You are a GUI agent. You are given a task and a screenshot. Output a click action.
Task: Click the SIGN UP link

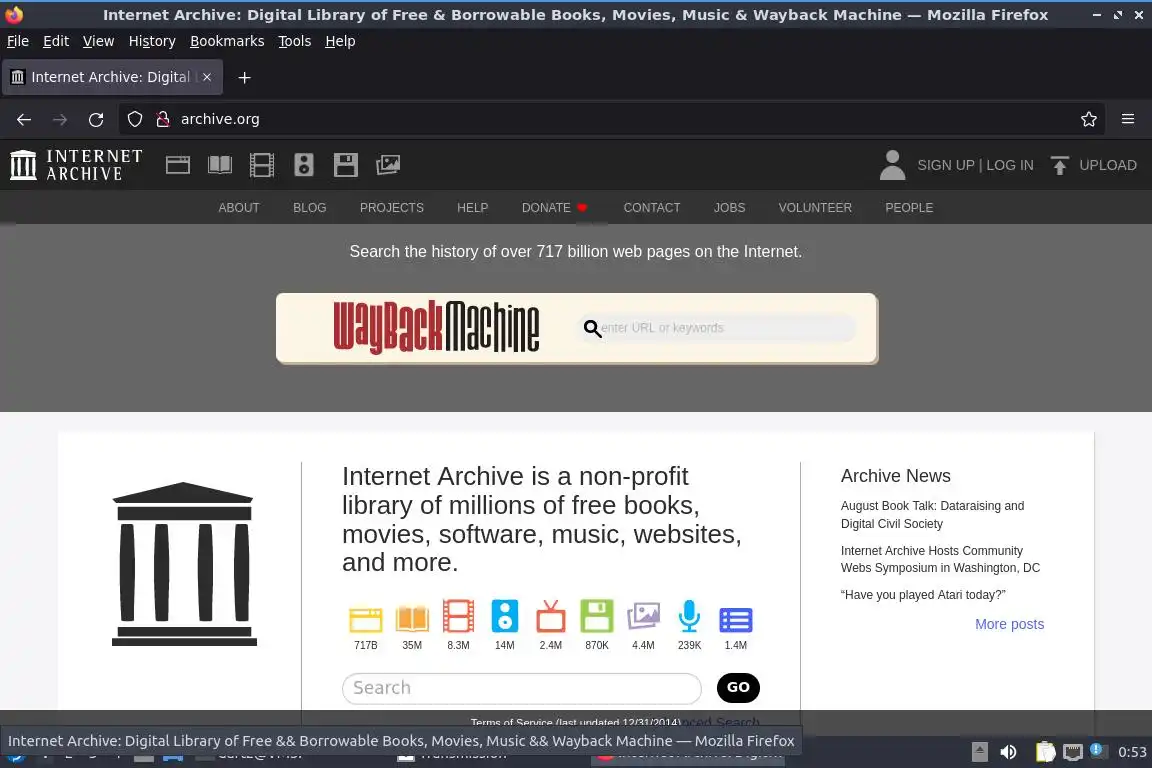click(946, 165)
